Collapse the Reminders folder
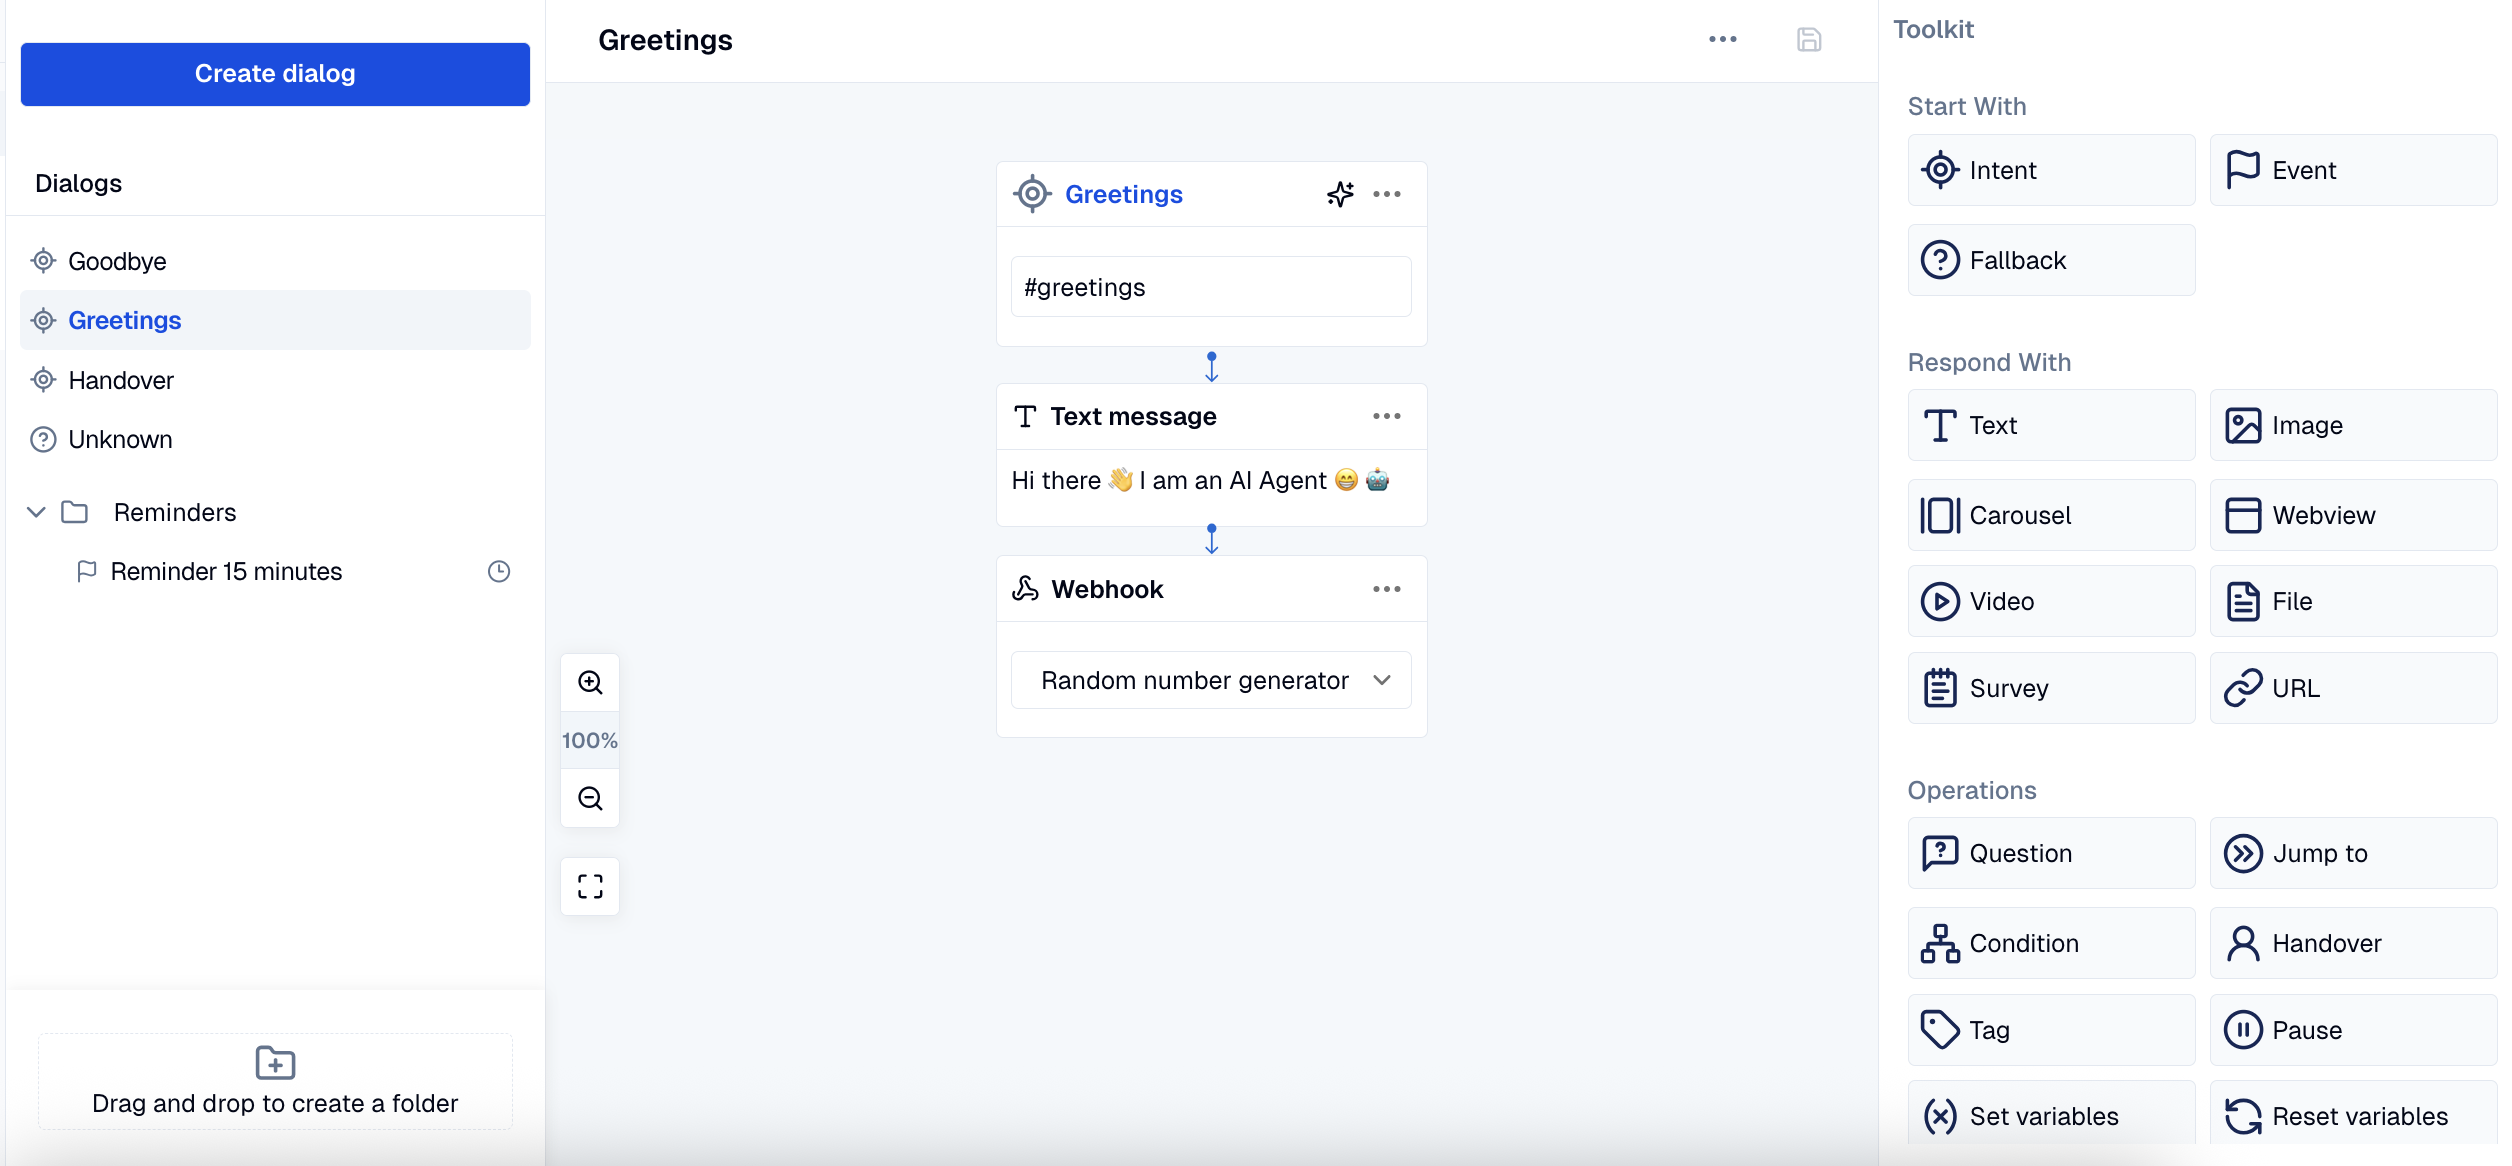 (35, 512)
